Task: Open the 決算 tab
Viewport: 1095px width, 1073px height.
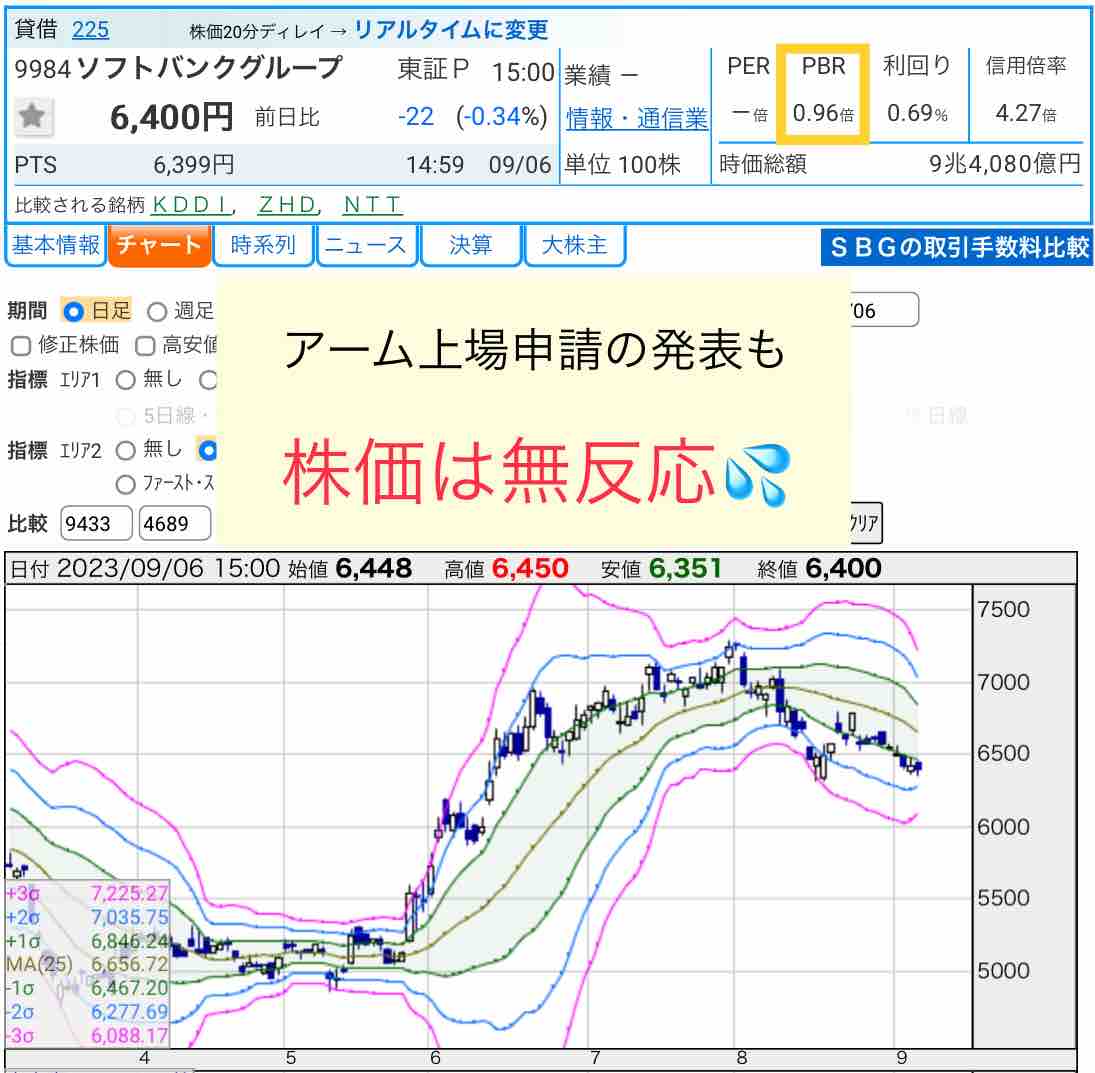Action: pos(471,245)
